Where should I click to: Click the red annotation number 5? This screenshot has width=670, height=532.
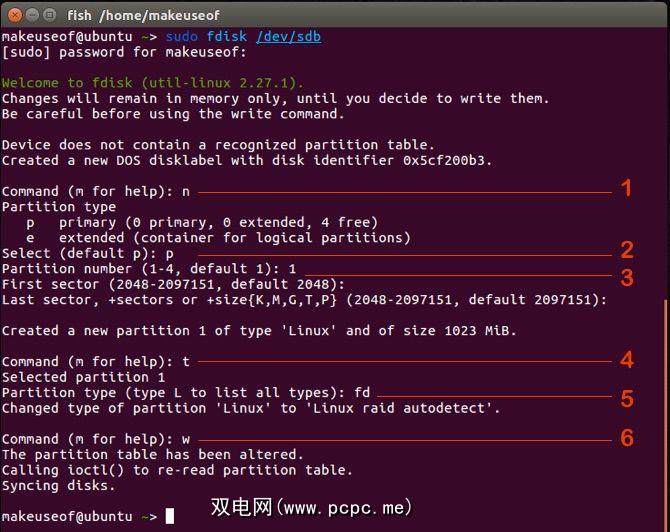[x=627, y=398]
